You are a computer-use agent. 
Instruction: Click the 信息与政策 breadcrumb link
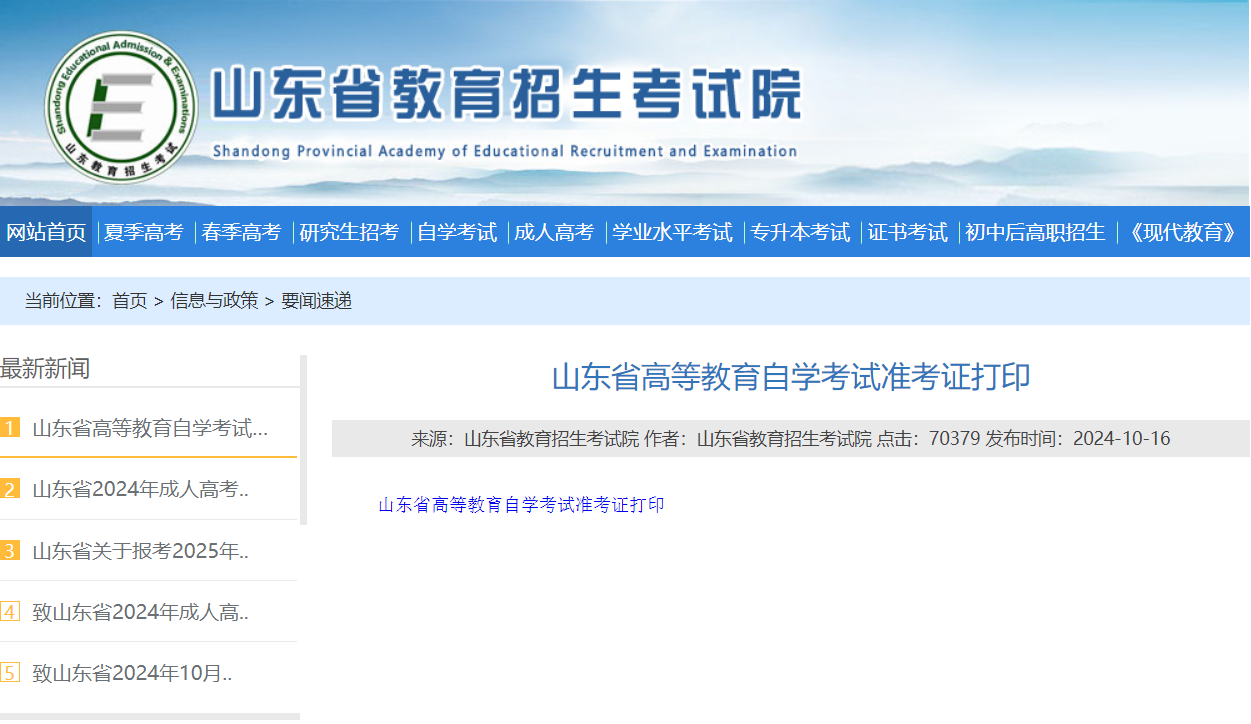click(214, 301)
